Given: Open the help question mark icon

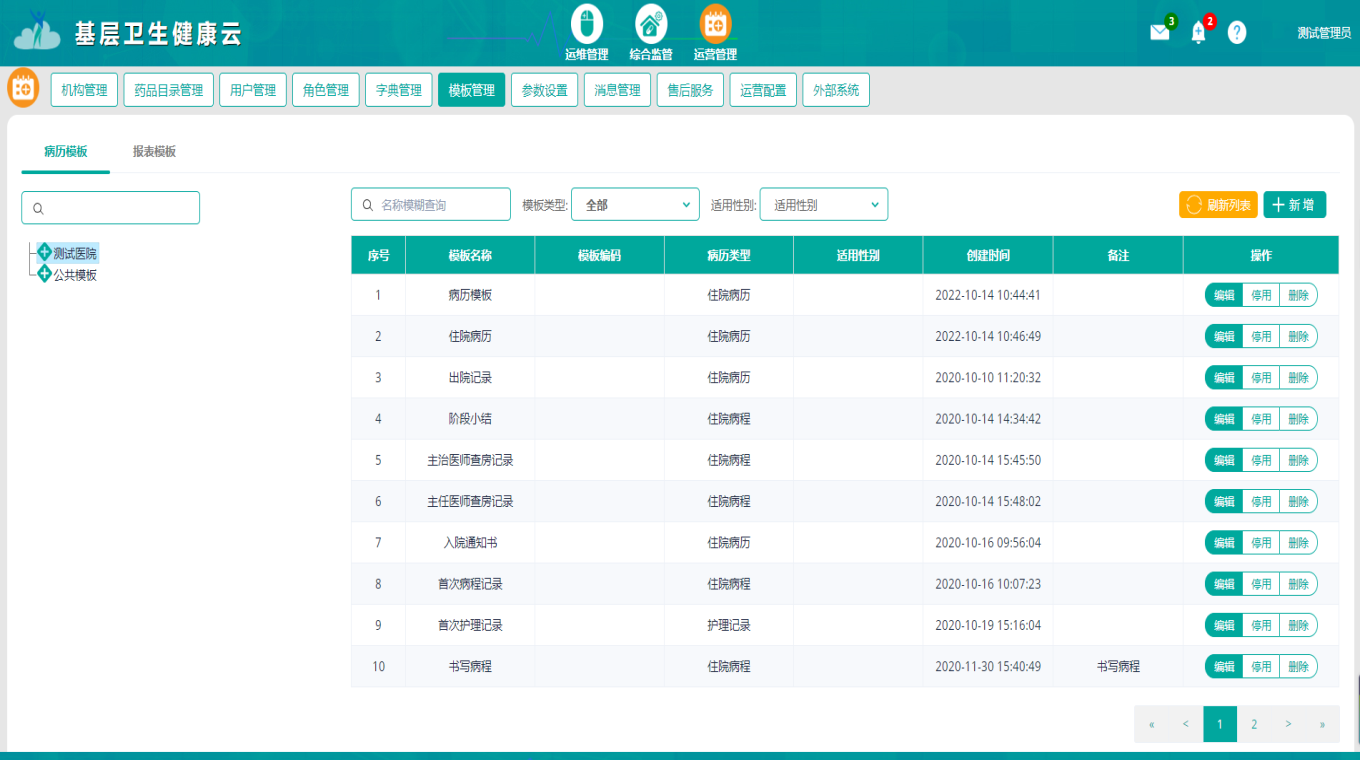Looking at the screenshot, I should [x=1237, y=32].
